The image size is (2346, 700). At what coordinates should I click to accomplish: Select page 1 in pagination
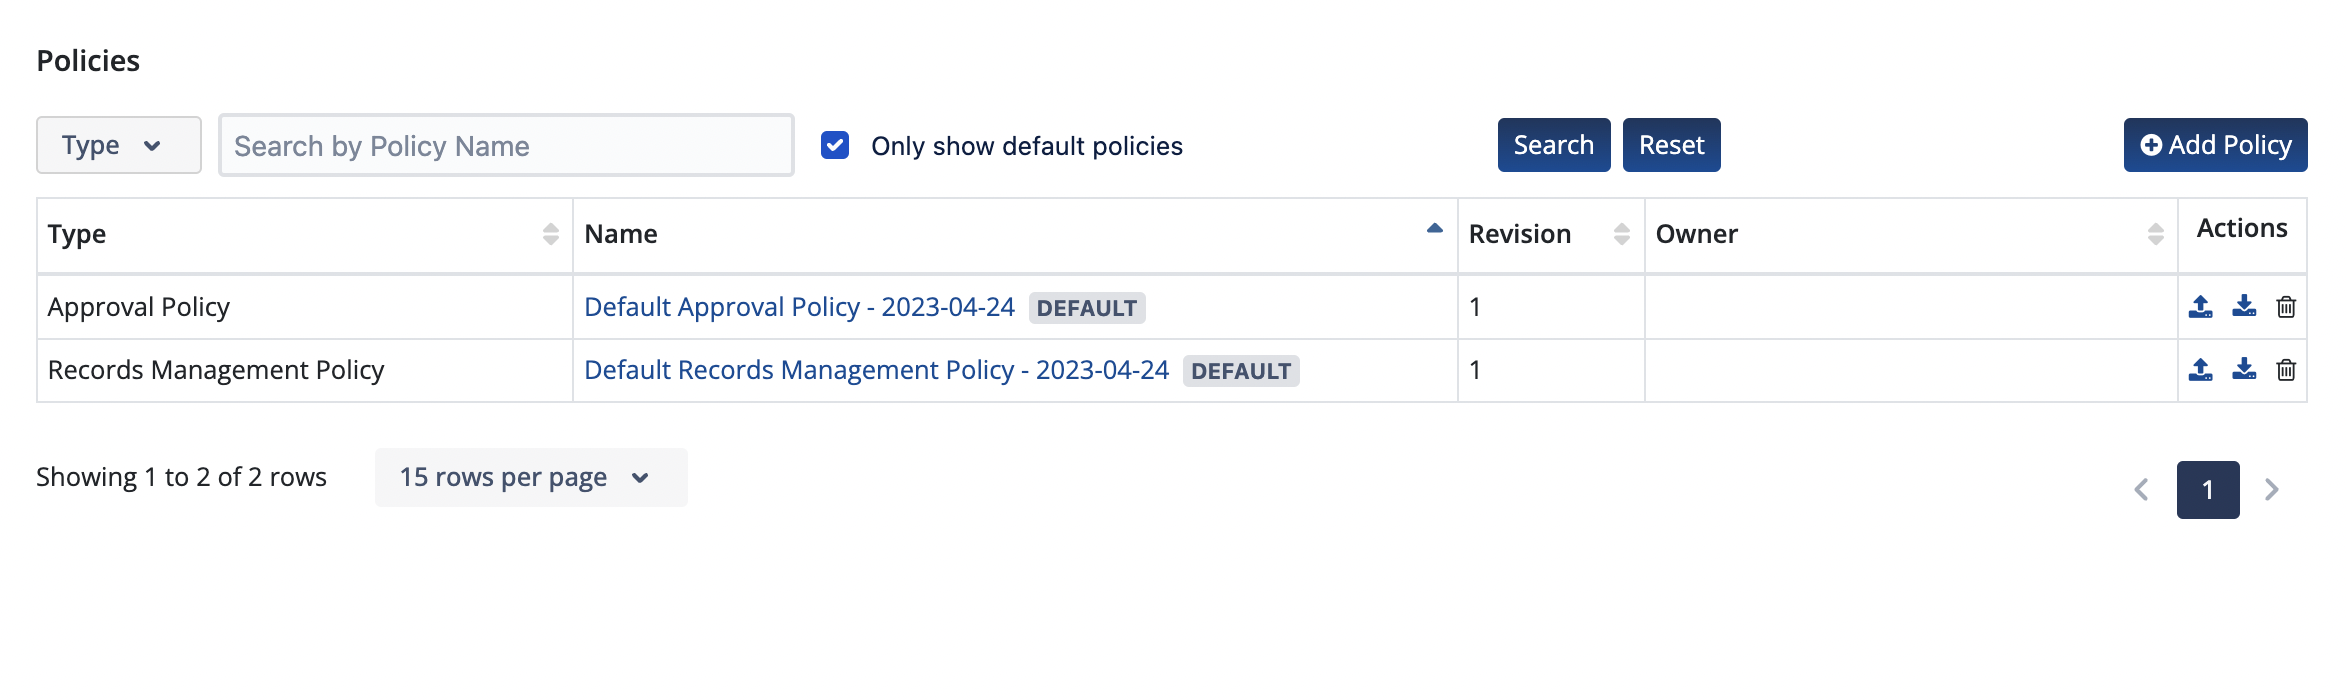point(2208,490)
